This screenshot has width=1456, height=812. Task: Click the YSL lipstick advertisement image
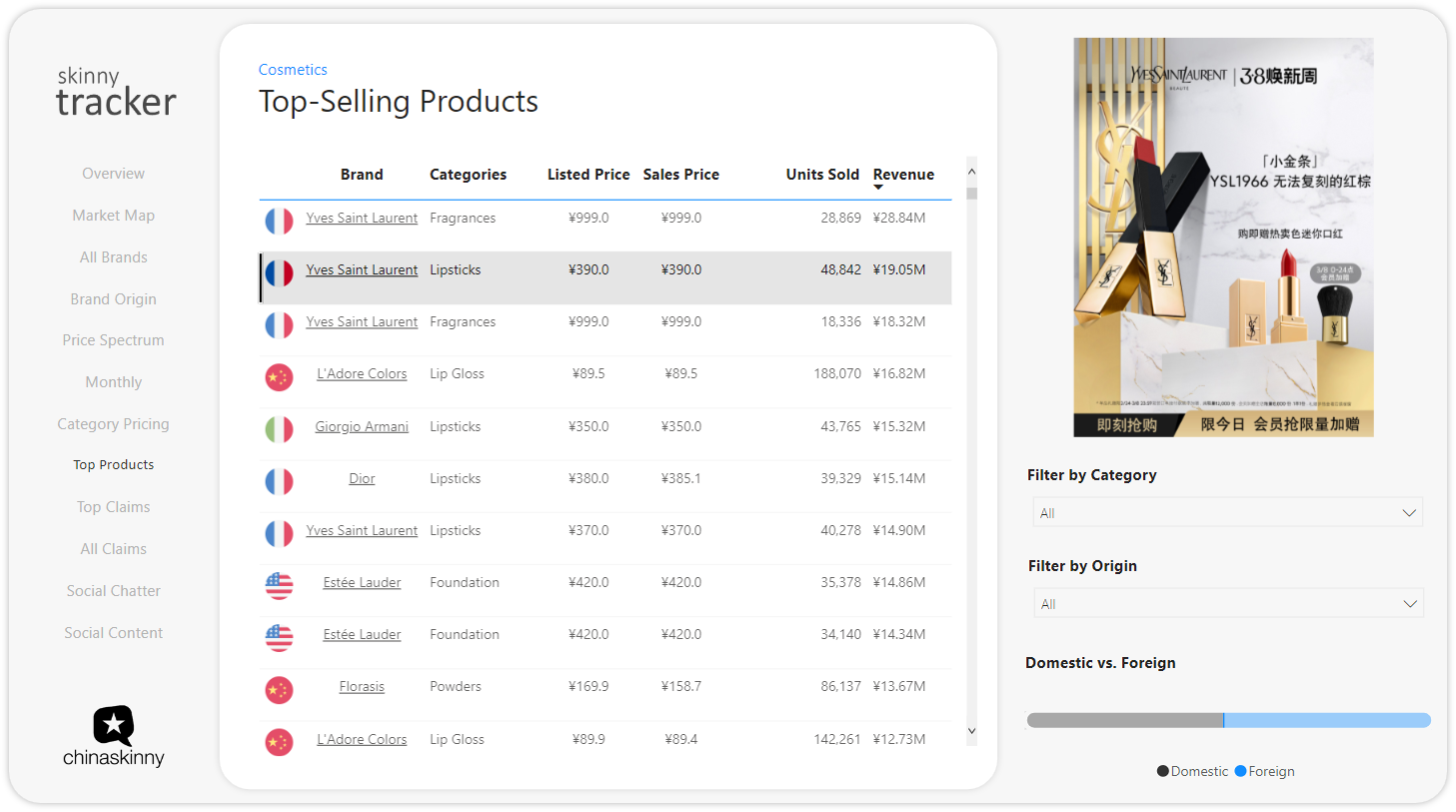pyautogui.click(x=1223, y=237)
